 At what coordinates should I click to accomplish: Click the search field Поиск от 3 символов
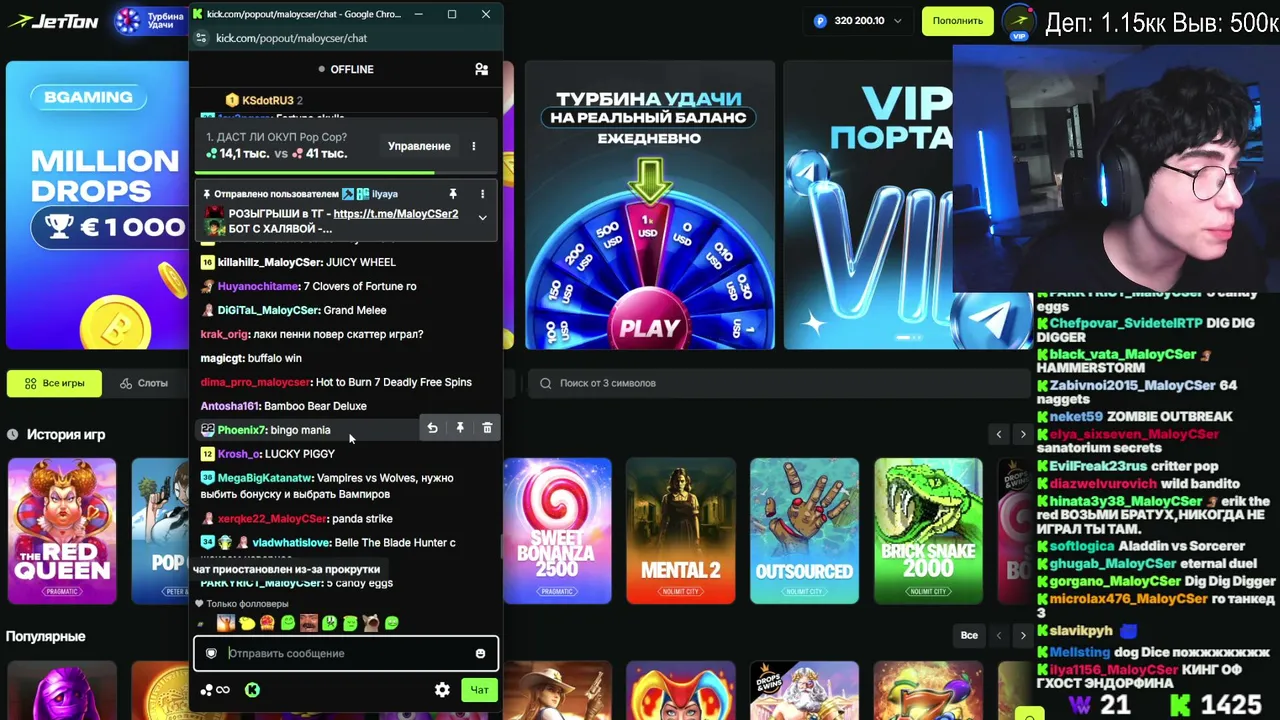(x=780, y=383)
